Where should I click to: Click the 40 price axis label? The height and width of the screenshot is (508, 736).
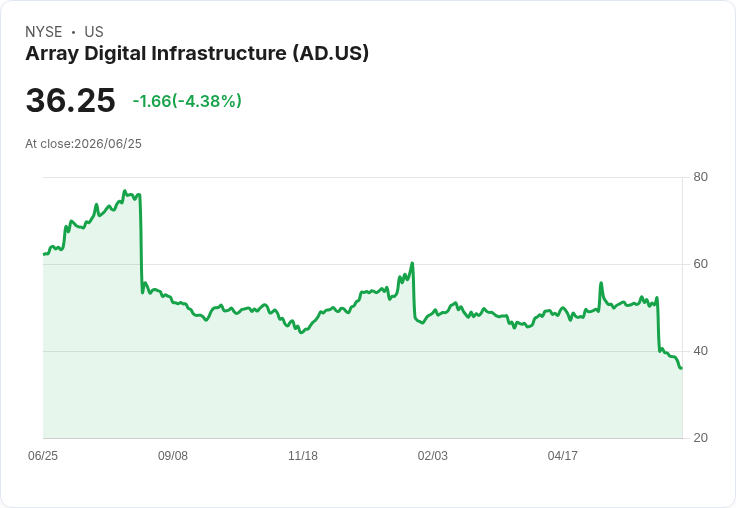point(700,351)
